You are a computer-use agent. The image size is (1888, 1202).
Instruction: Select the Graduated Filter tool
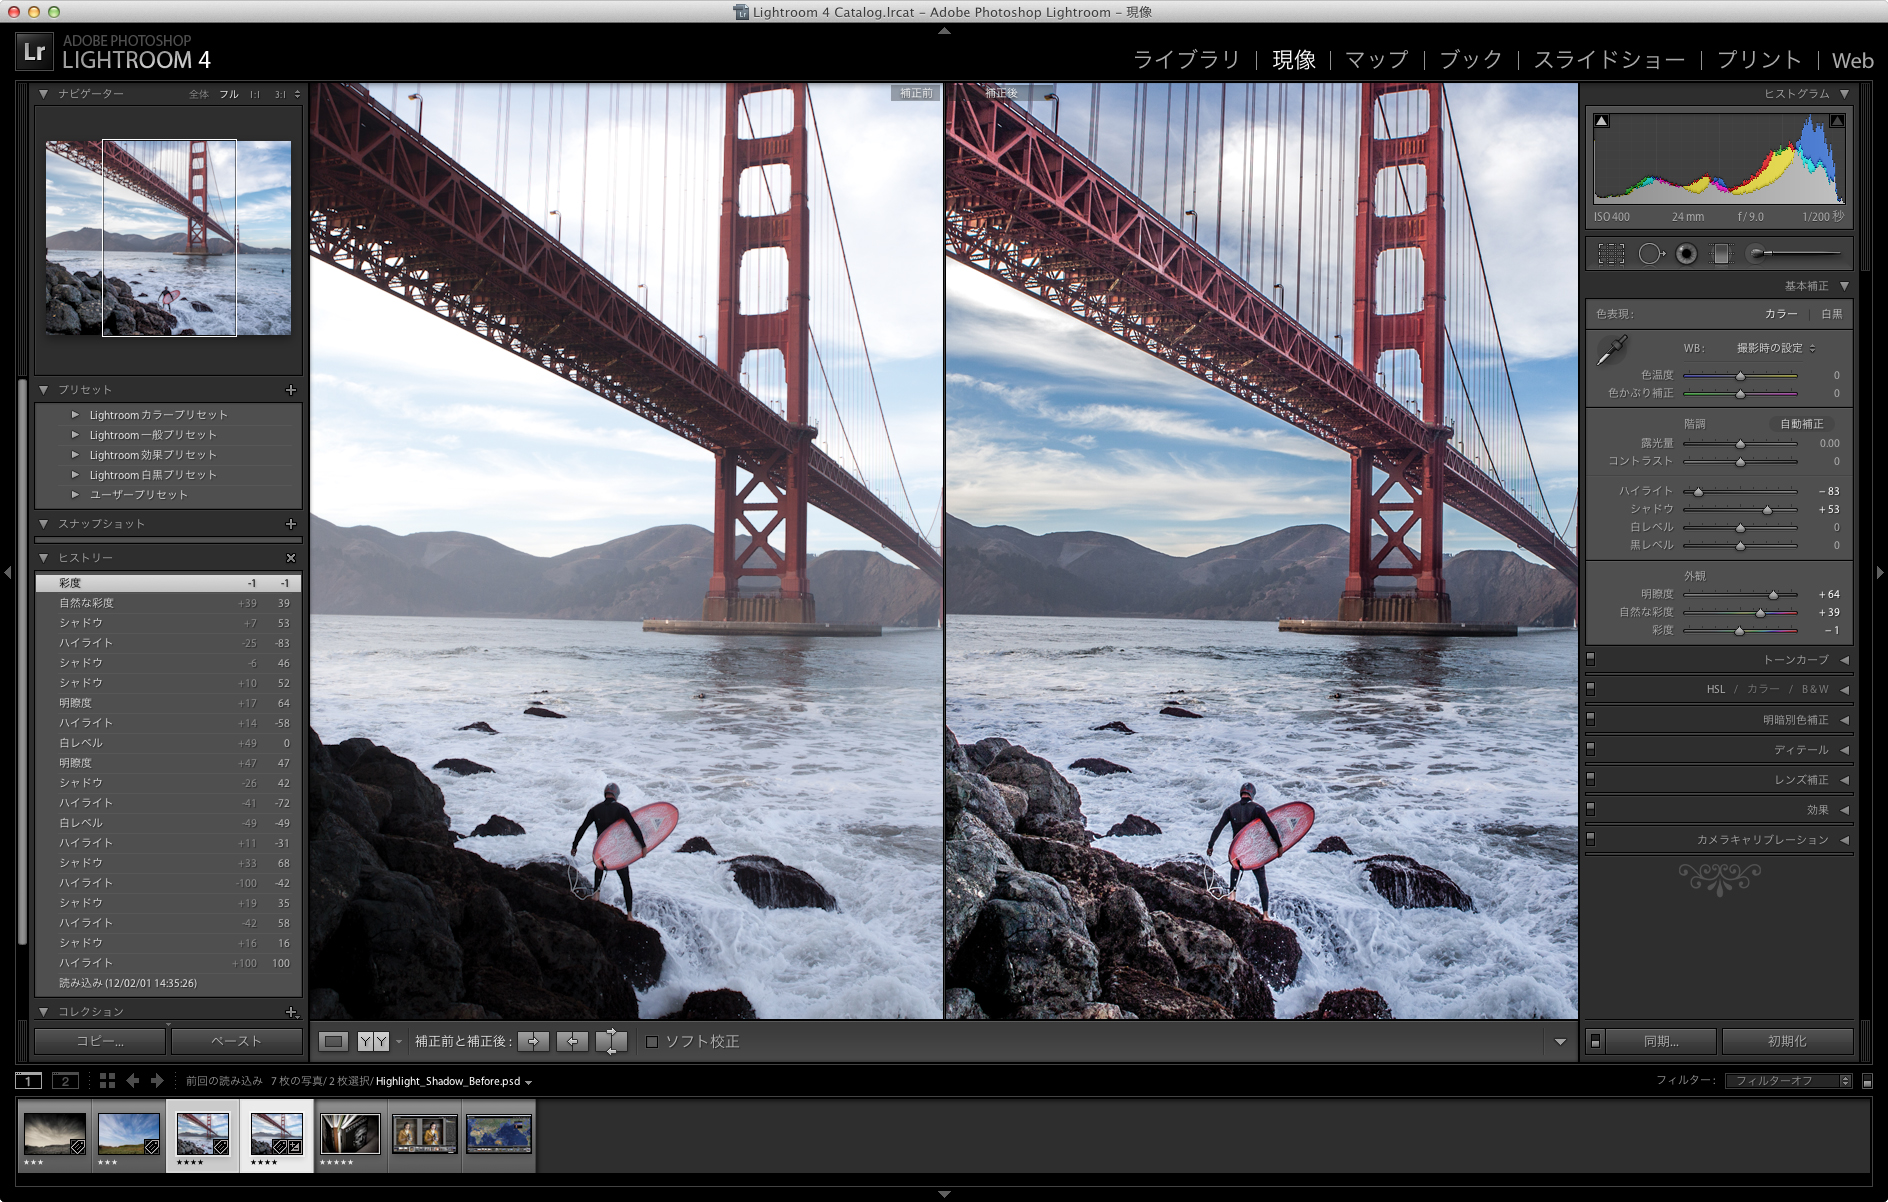(1721, 254)
